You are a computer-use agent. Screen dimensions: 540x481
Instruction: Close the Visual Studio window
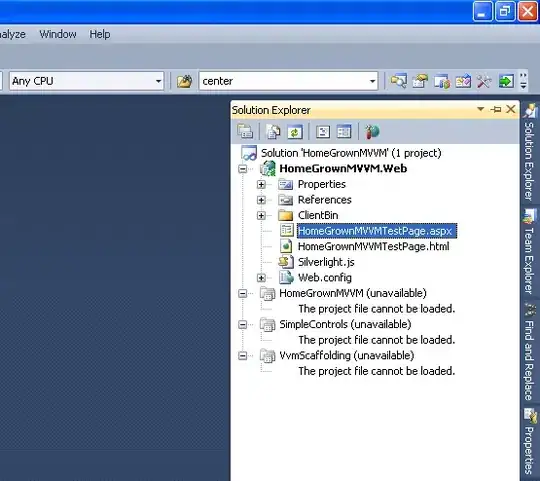(528, 11)
